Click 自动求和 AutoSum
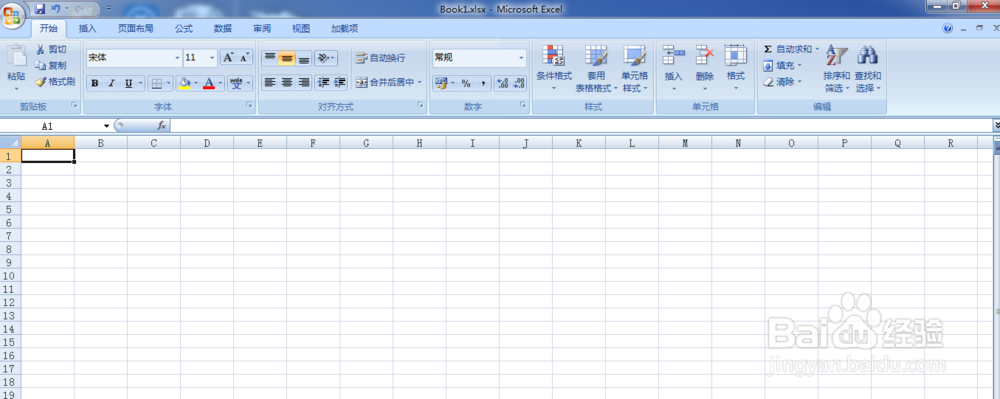This screenshot has width=1000, height=399. (788, 49)
